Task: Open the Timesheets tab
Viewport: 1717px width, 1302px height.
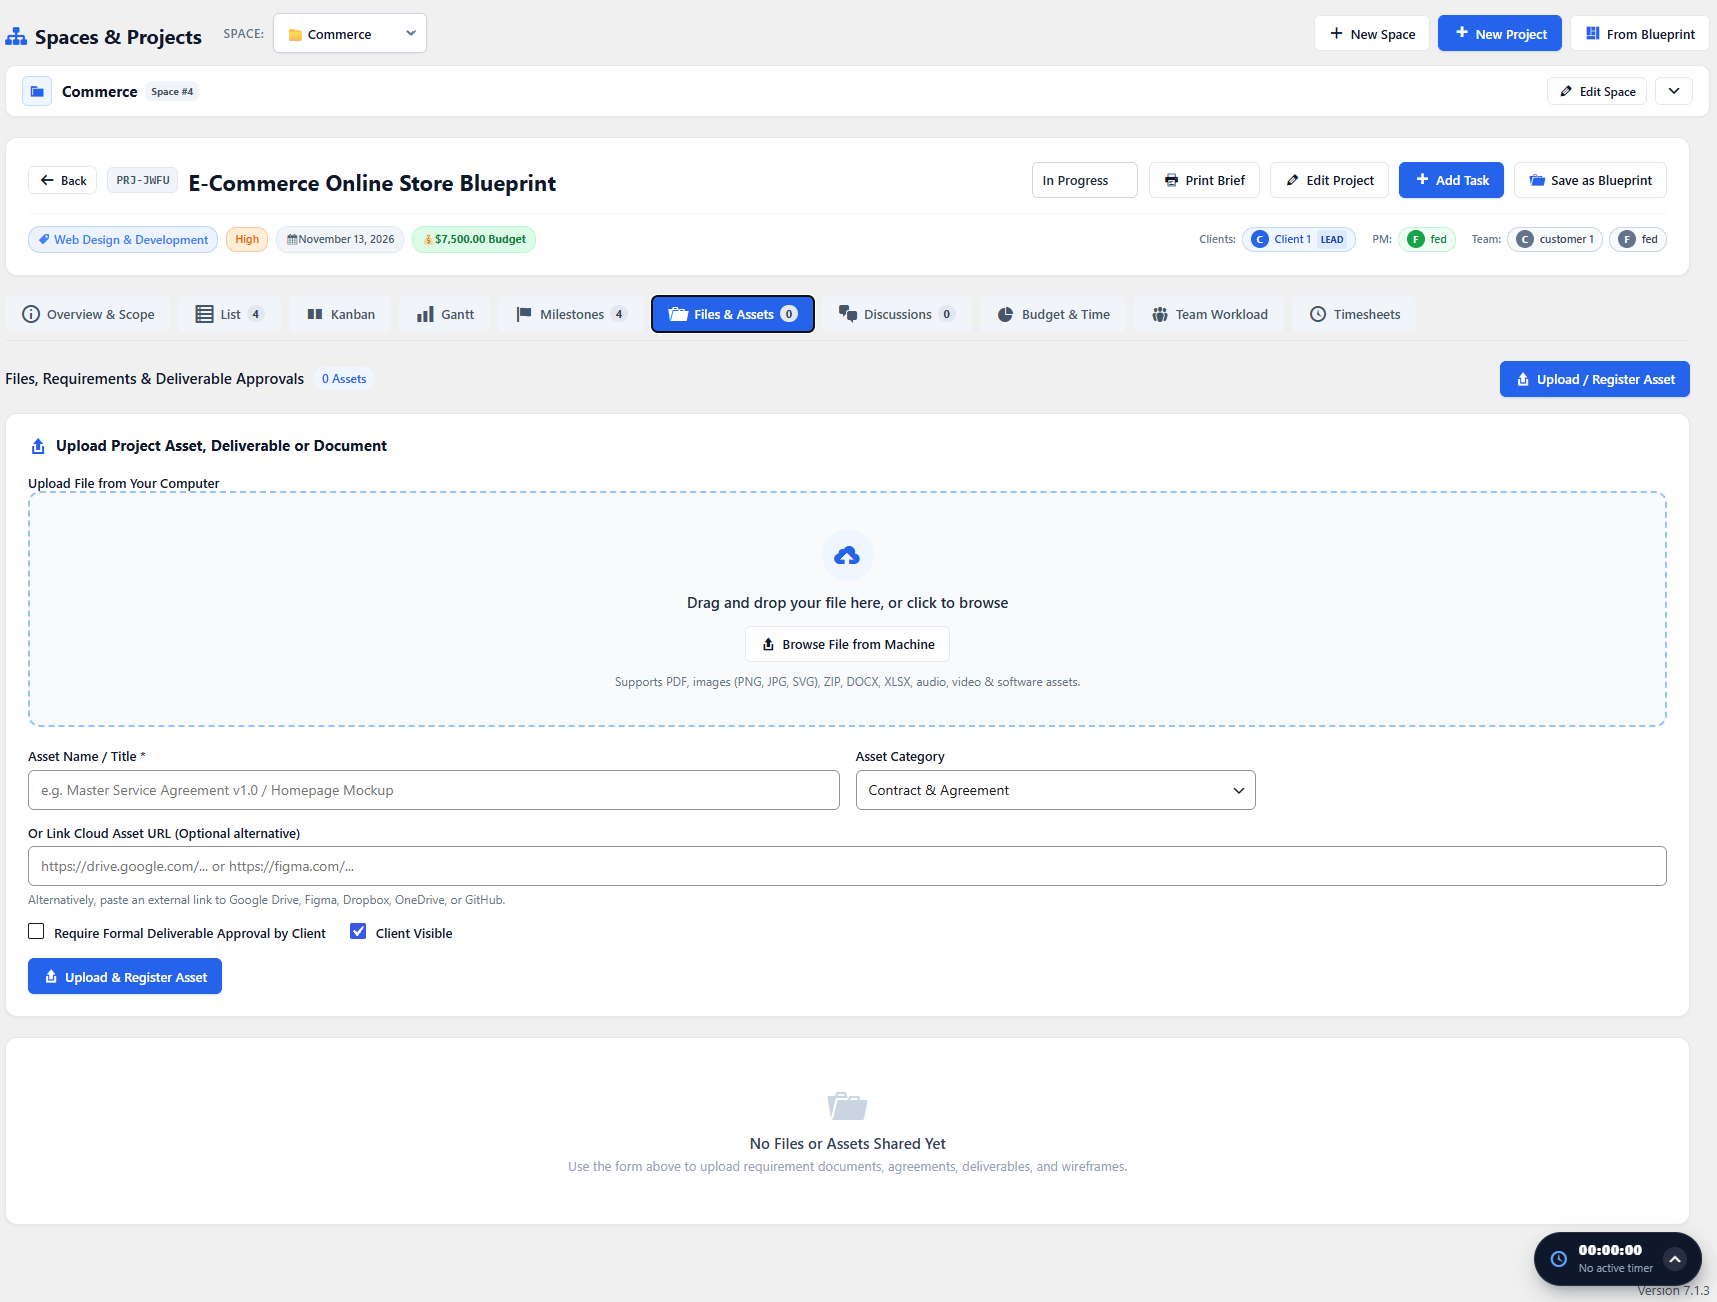Action: click(x=1354, y=314)
